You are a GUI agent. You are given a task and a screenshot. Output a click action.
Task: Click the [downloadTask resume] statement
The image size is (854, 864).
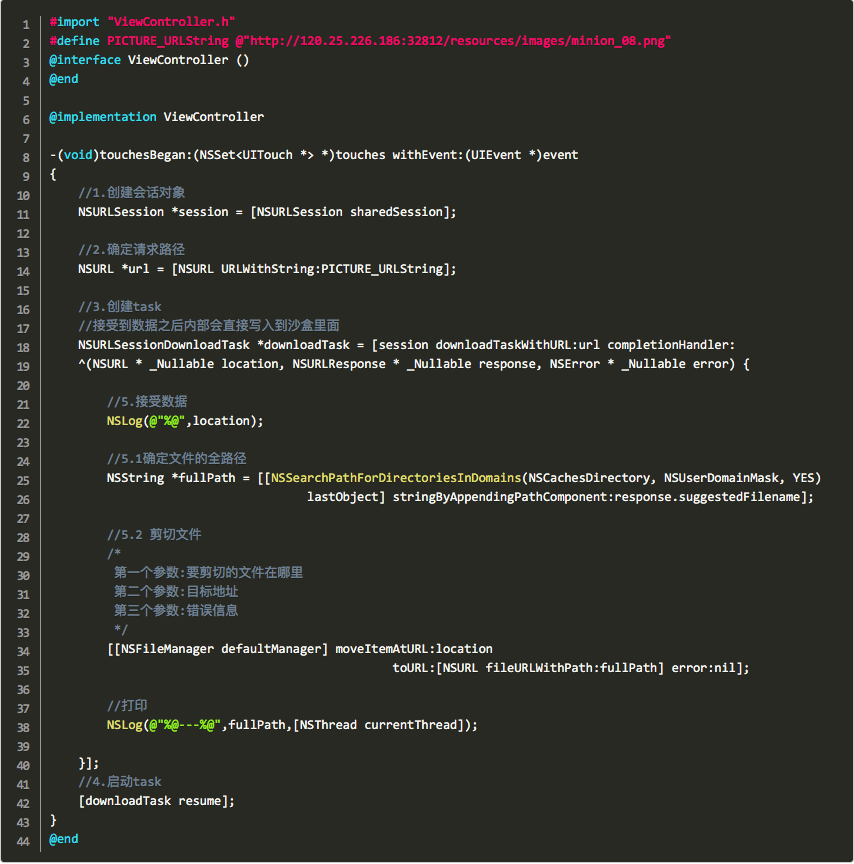pyautogui.click(x=156, y=801)
